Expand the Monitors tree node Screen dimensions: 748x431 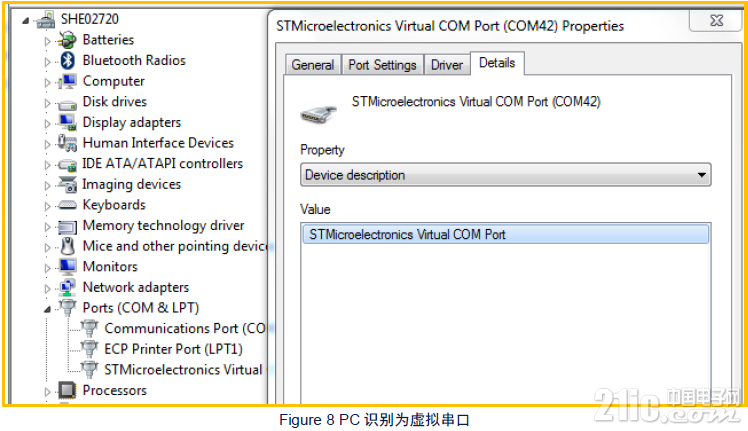pos(47,268)
